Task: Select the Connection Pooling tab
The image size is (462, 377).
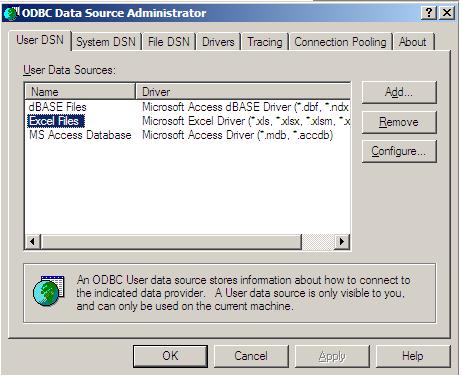Action: click(340, 42)
